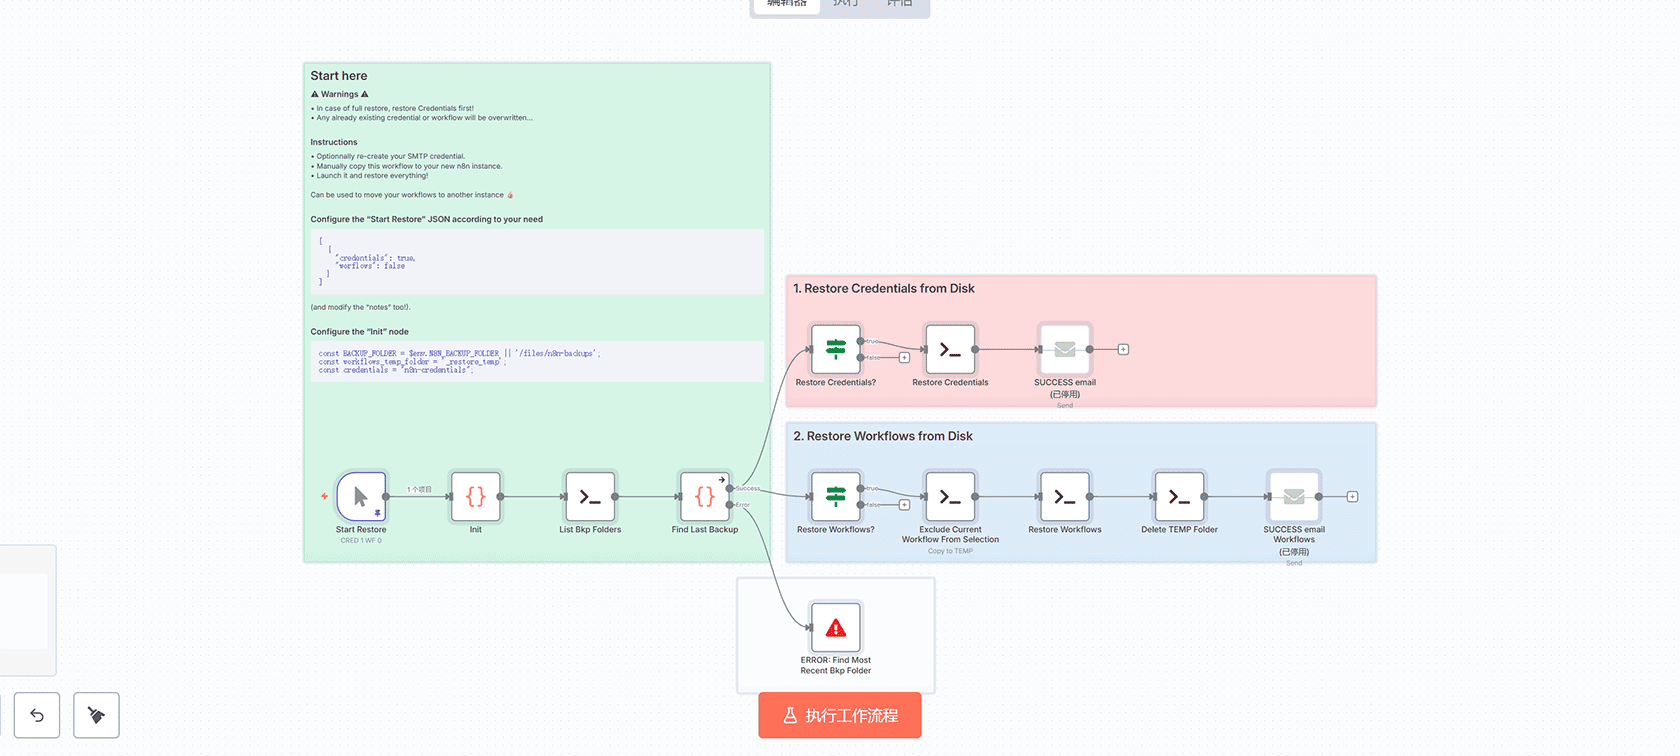Click plus connector after SUCCESS email Workflows
The width and height of the screenshot is (1680, 756).
(1352, 496)
